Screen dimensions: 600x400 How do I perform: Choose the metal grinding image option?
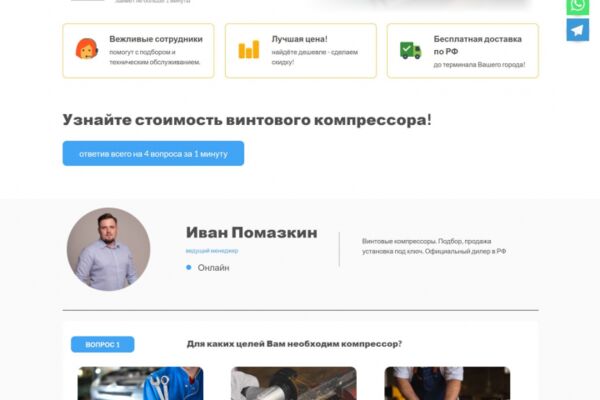point(293,383)
